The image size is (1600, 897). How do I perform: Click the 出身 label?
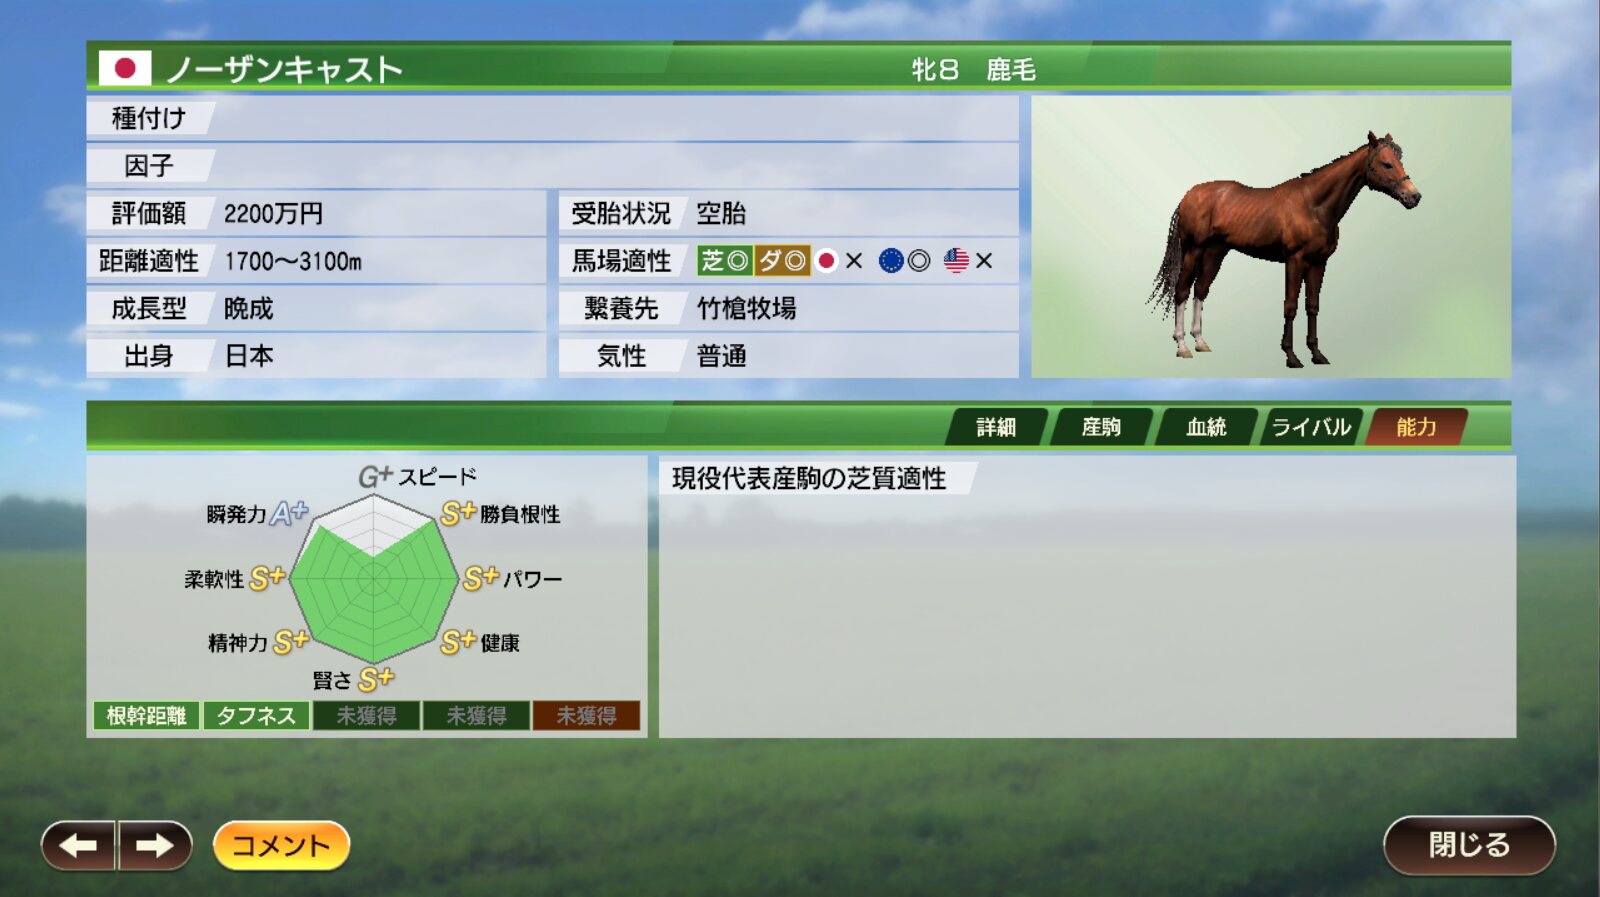[149, 356]
